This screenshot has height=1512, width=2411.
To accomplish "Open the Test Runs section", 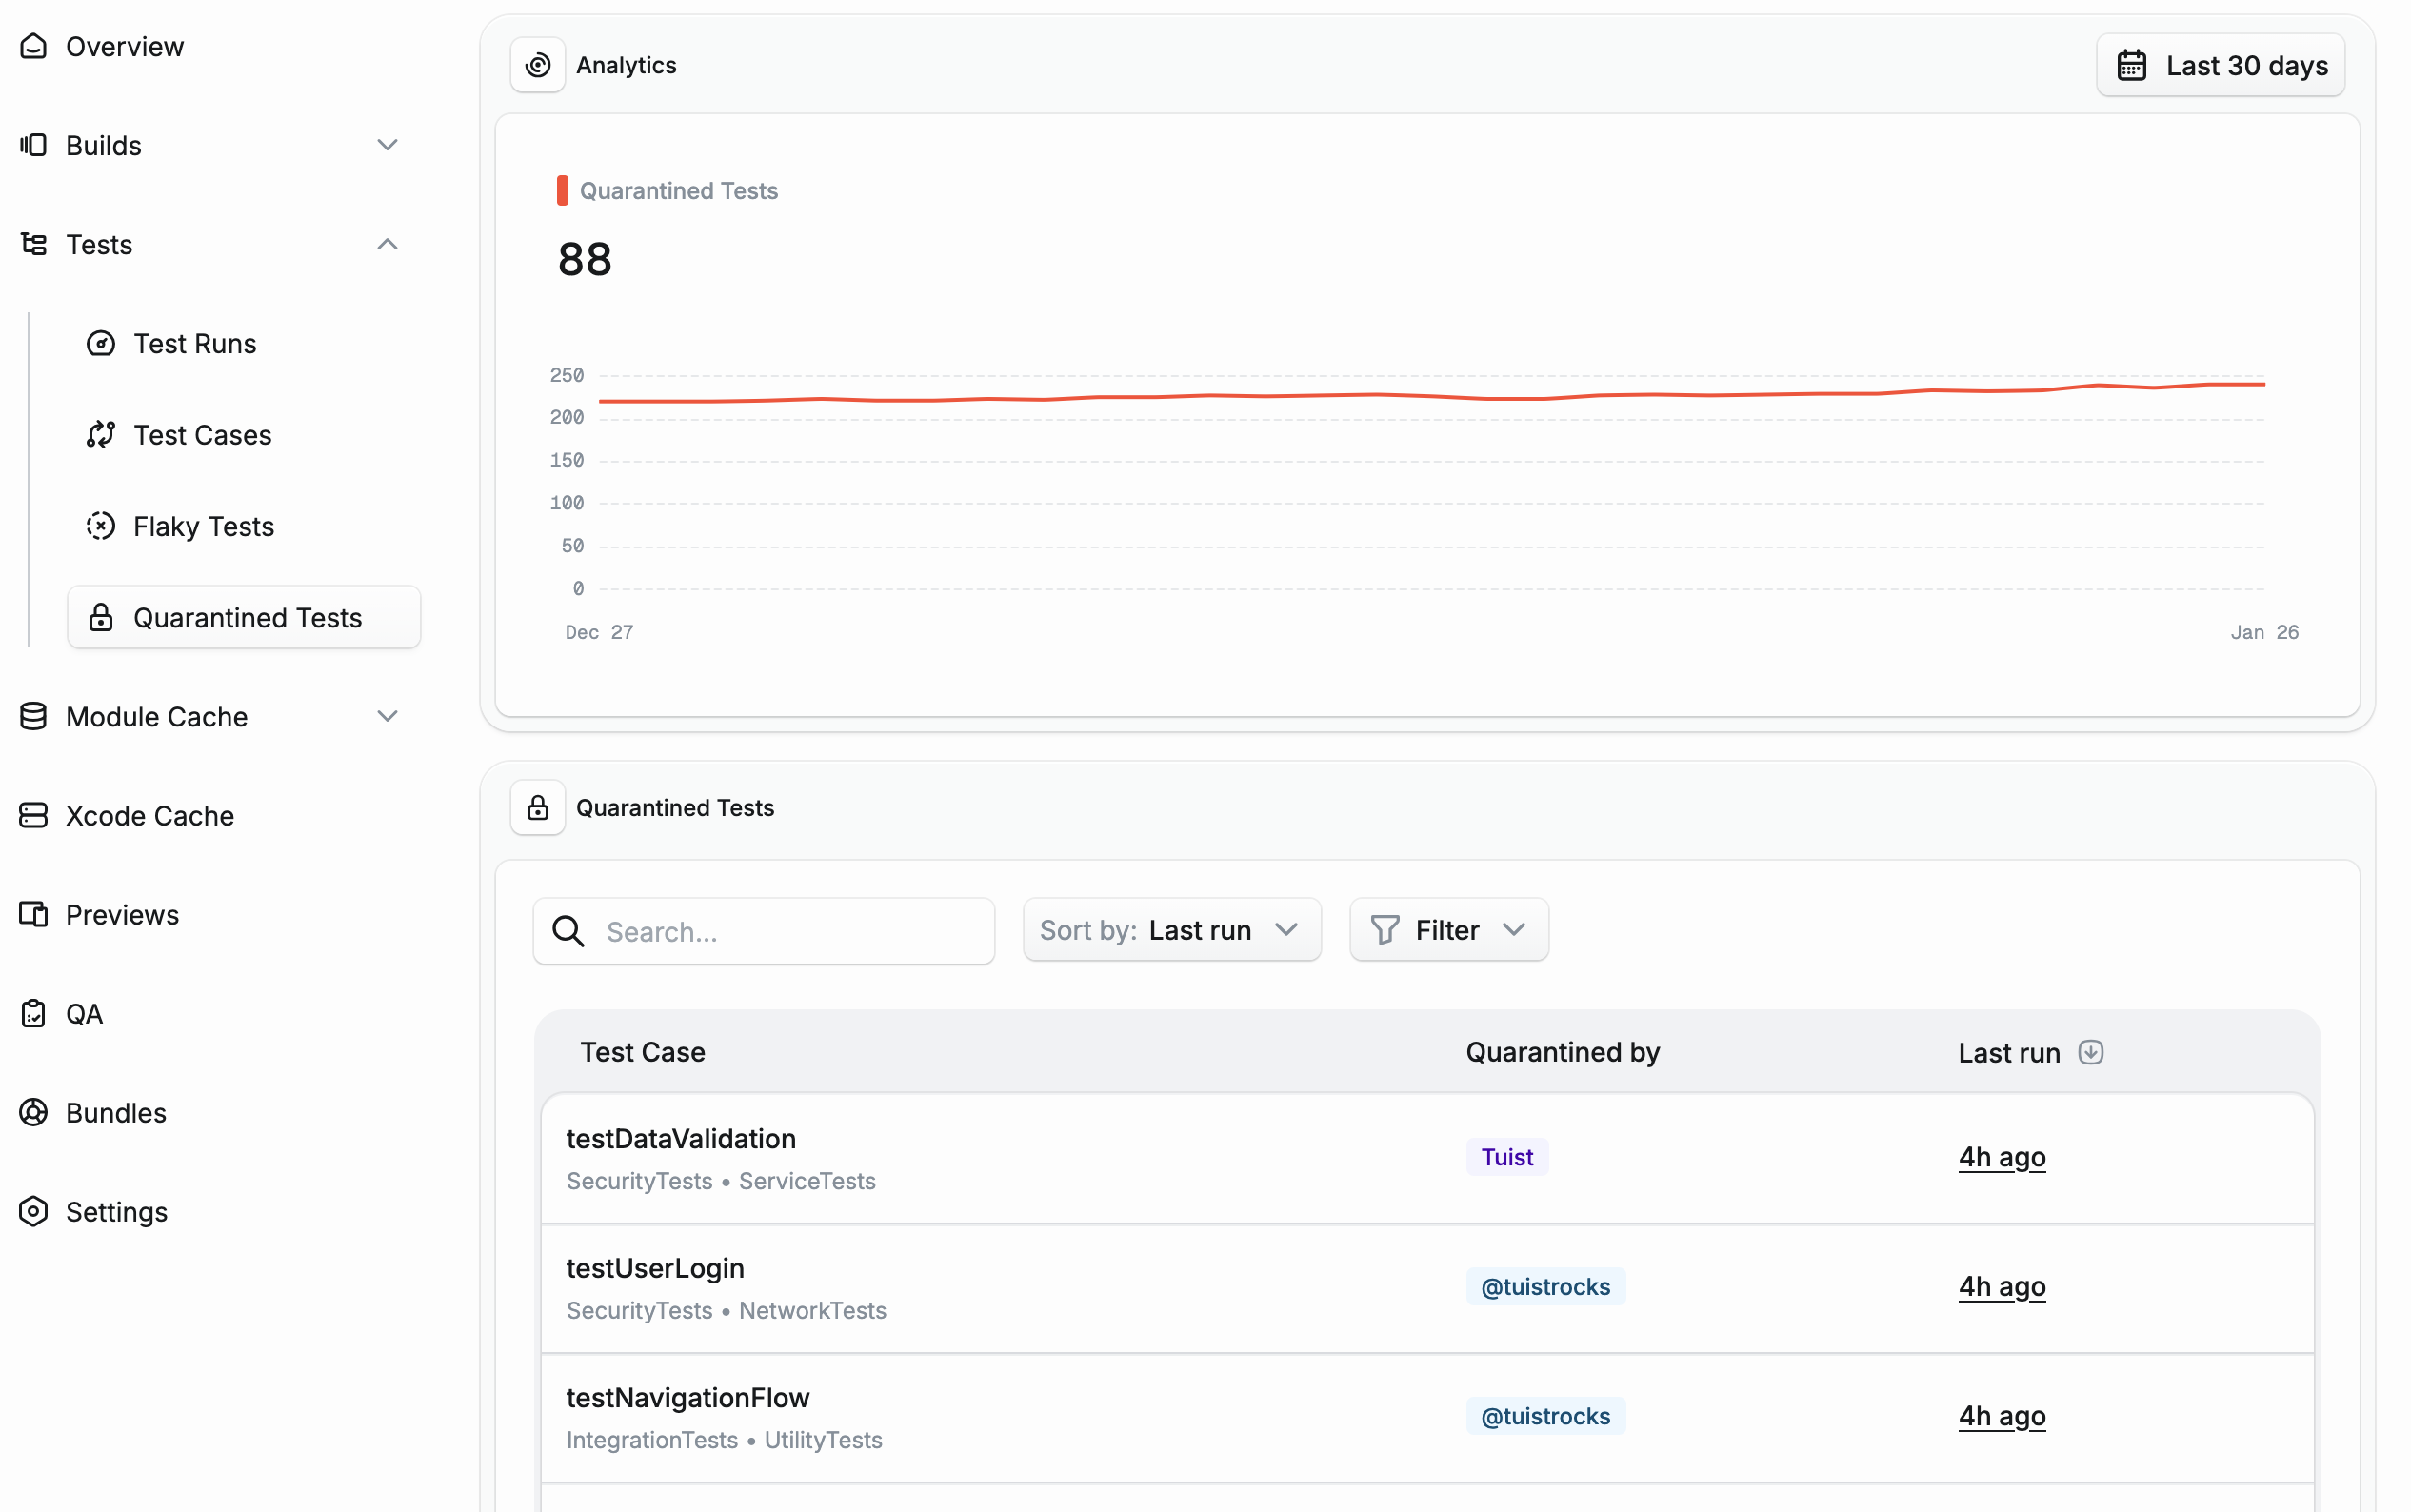I will [x=196, y=343].
